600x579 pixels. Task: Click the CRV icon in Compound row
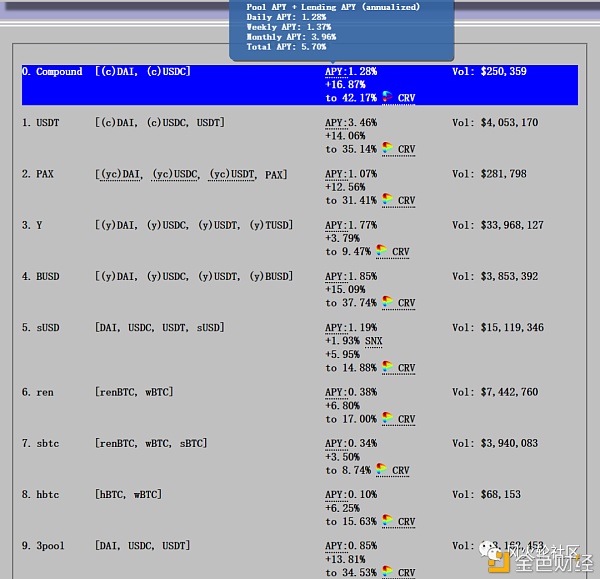pos(387,97)
